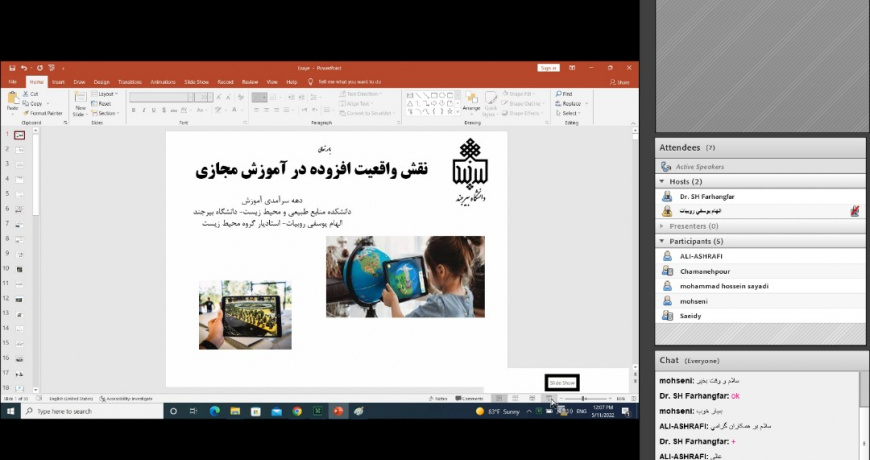Screen dimensions: 870x460
Task: Switch to Reading view in status bar
Action: (532, 398)
